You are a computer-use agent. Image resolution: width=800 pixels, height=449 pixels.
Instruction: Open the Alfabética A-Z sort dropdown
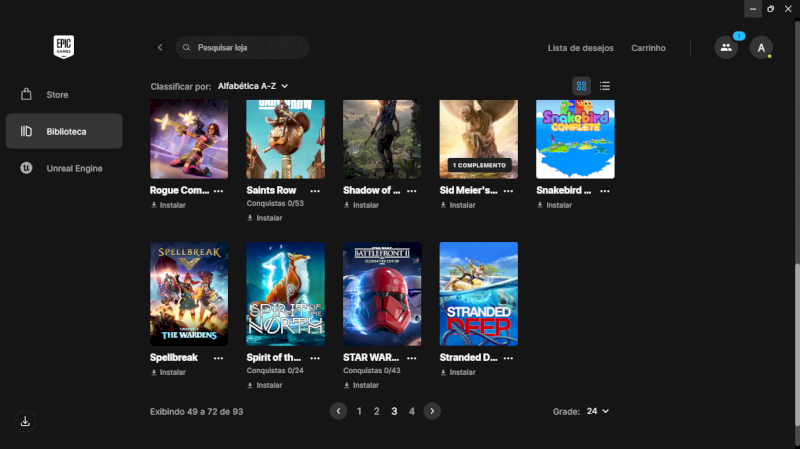coord(253,86)
